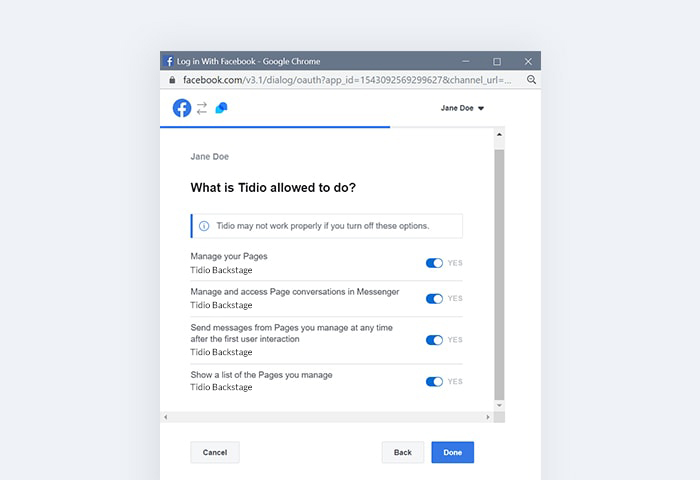Click 'Manage and access Page conversations in Messenger' label
Viewport: 700px width, 480px height.
295,292
